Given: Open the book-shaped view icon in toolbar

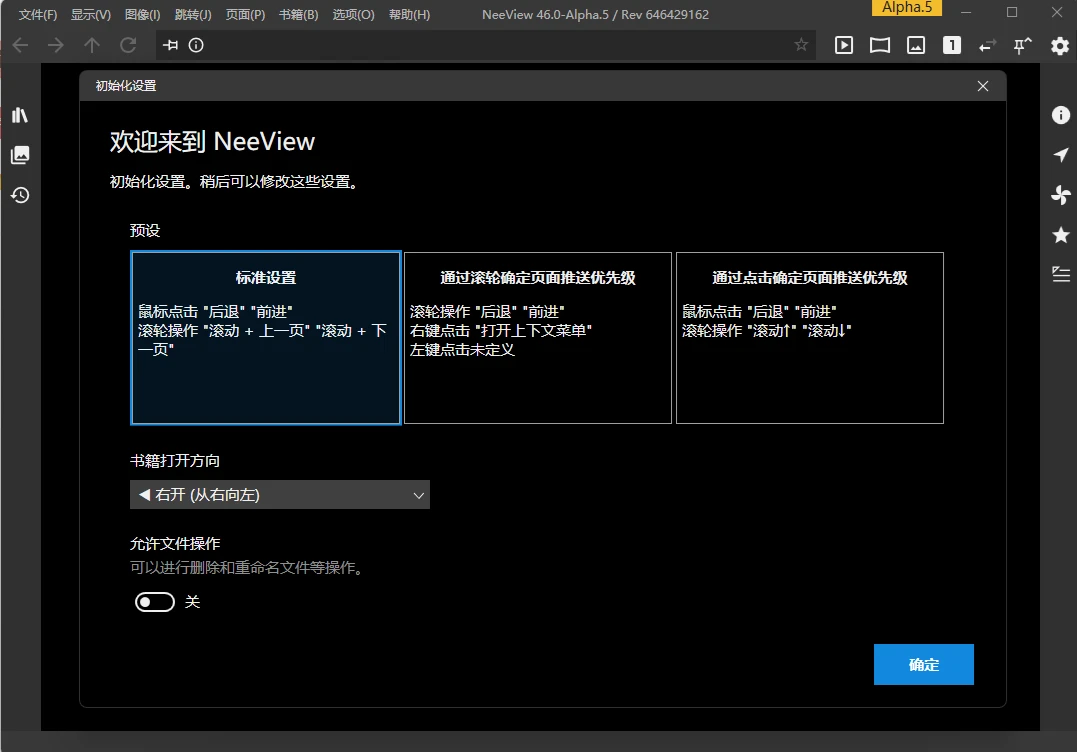Looking at the screenshot, I should coord(880,45).
